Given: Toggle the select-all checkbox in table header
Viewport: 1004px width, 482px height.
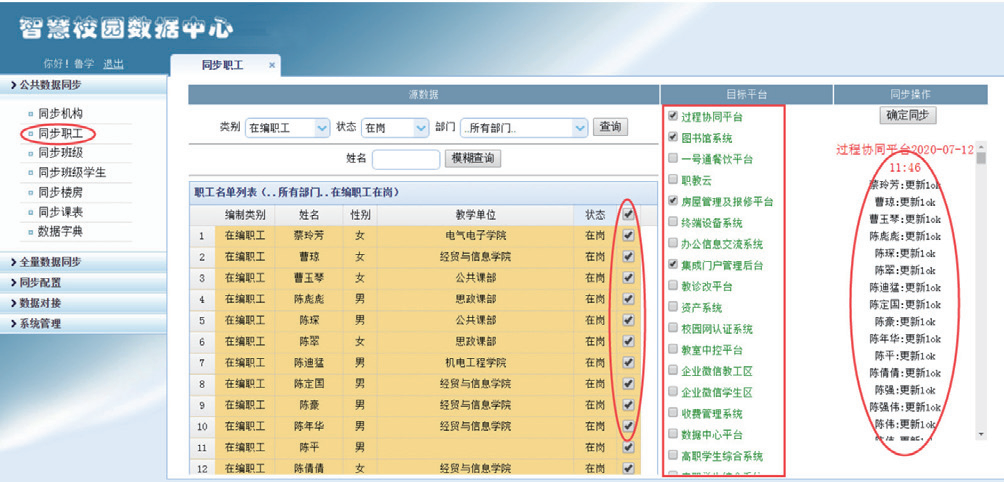Looking at the screenshot, I should [x=628, y=214].
